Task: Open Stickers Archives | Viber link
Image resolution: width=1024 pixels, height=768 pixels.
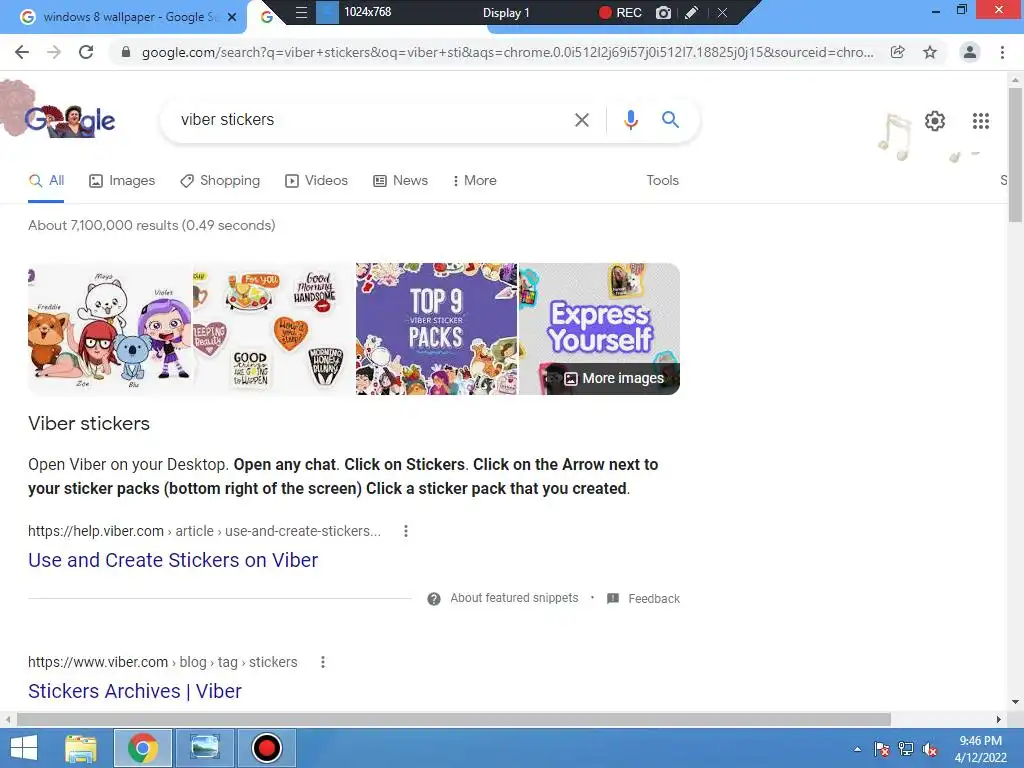Action: [135, 692]
